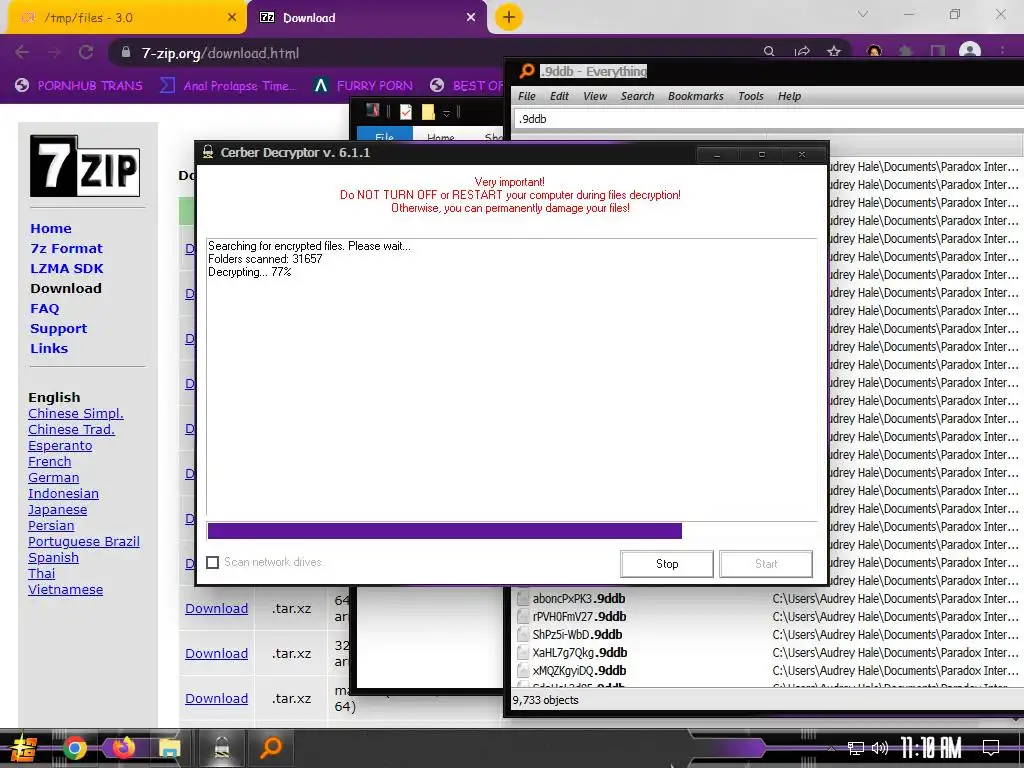
Task: Click the site info lock icon
Action: click(x=126, y=52)
